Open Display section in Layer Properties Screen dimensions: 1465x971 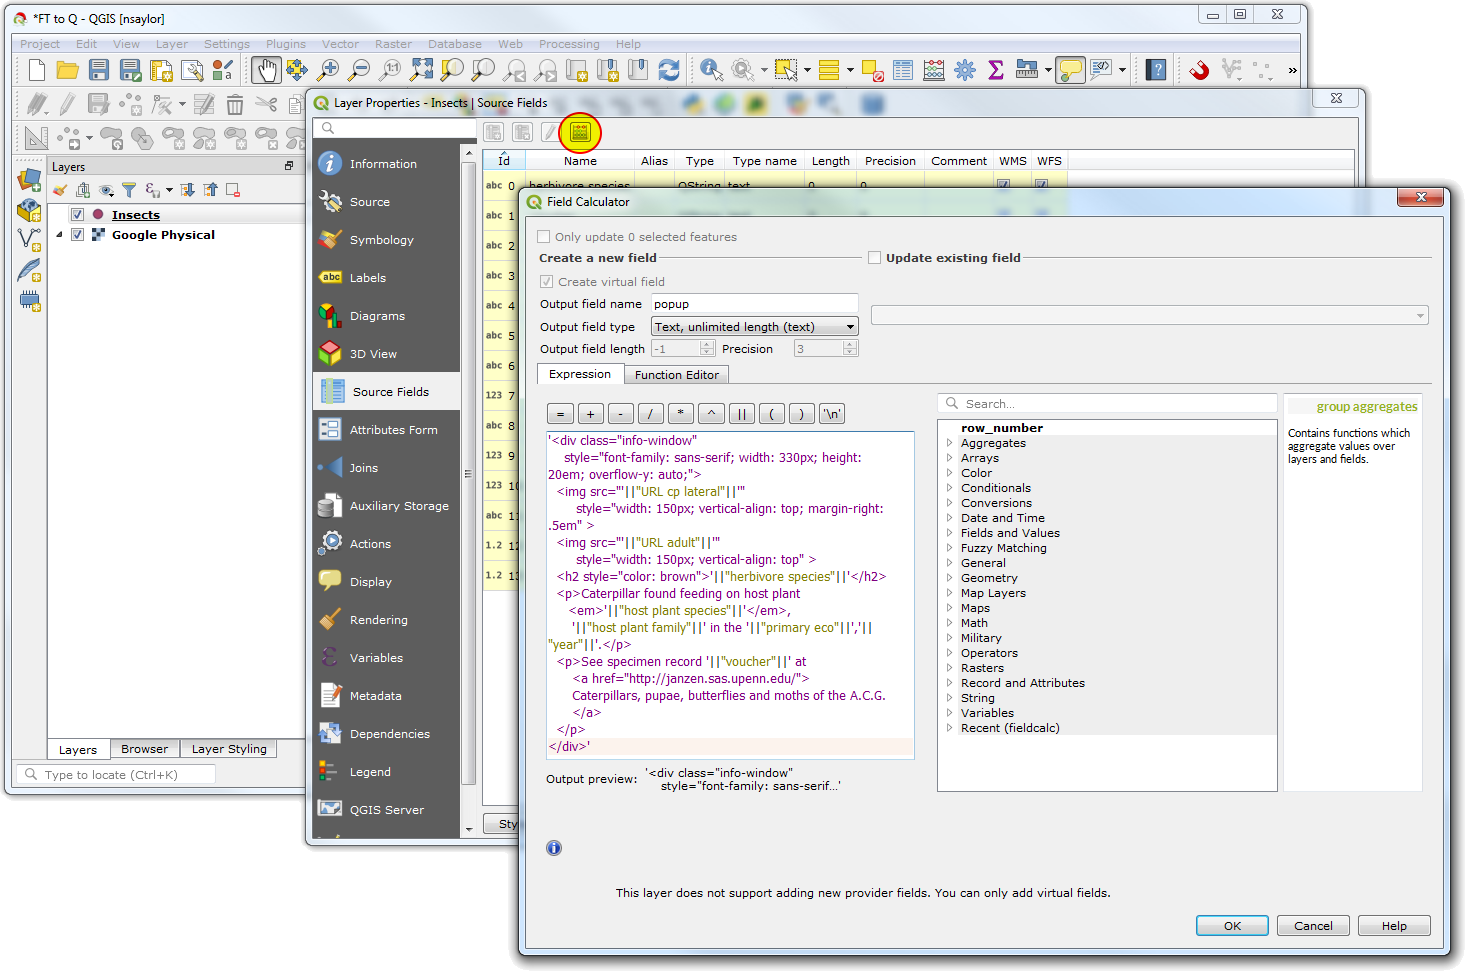(x=386, y=582)
